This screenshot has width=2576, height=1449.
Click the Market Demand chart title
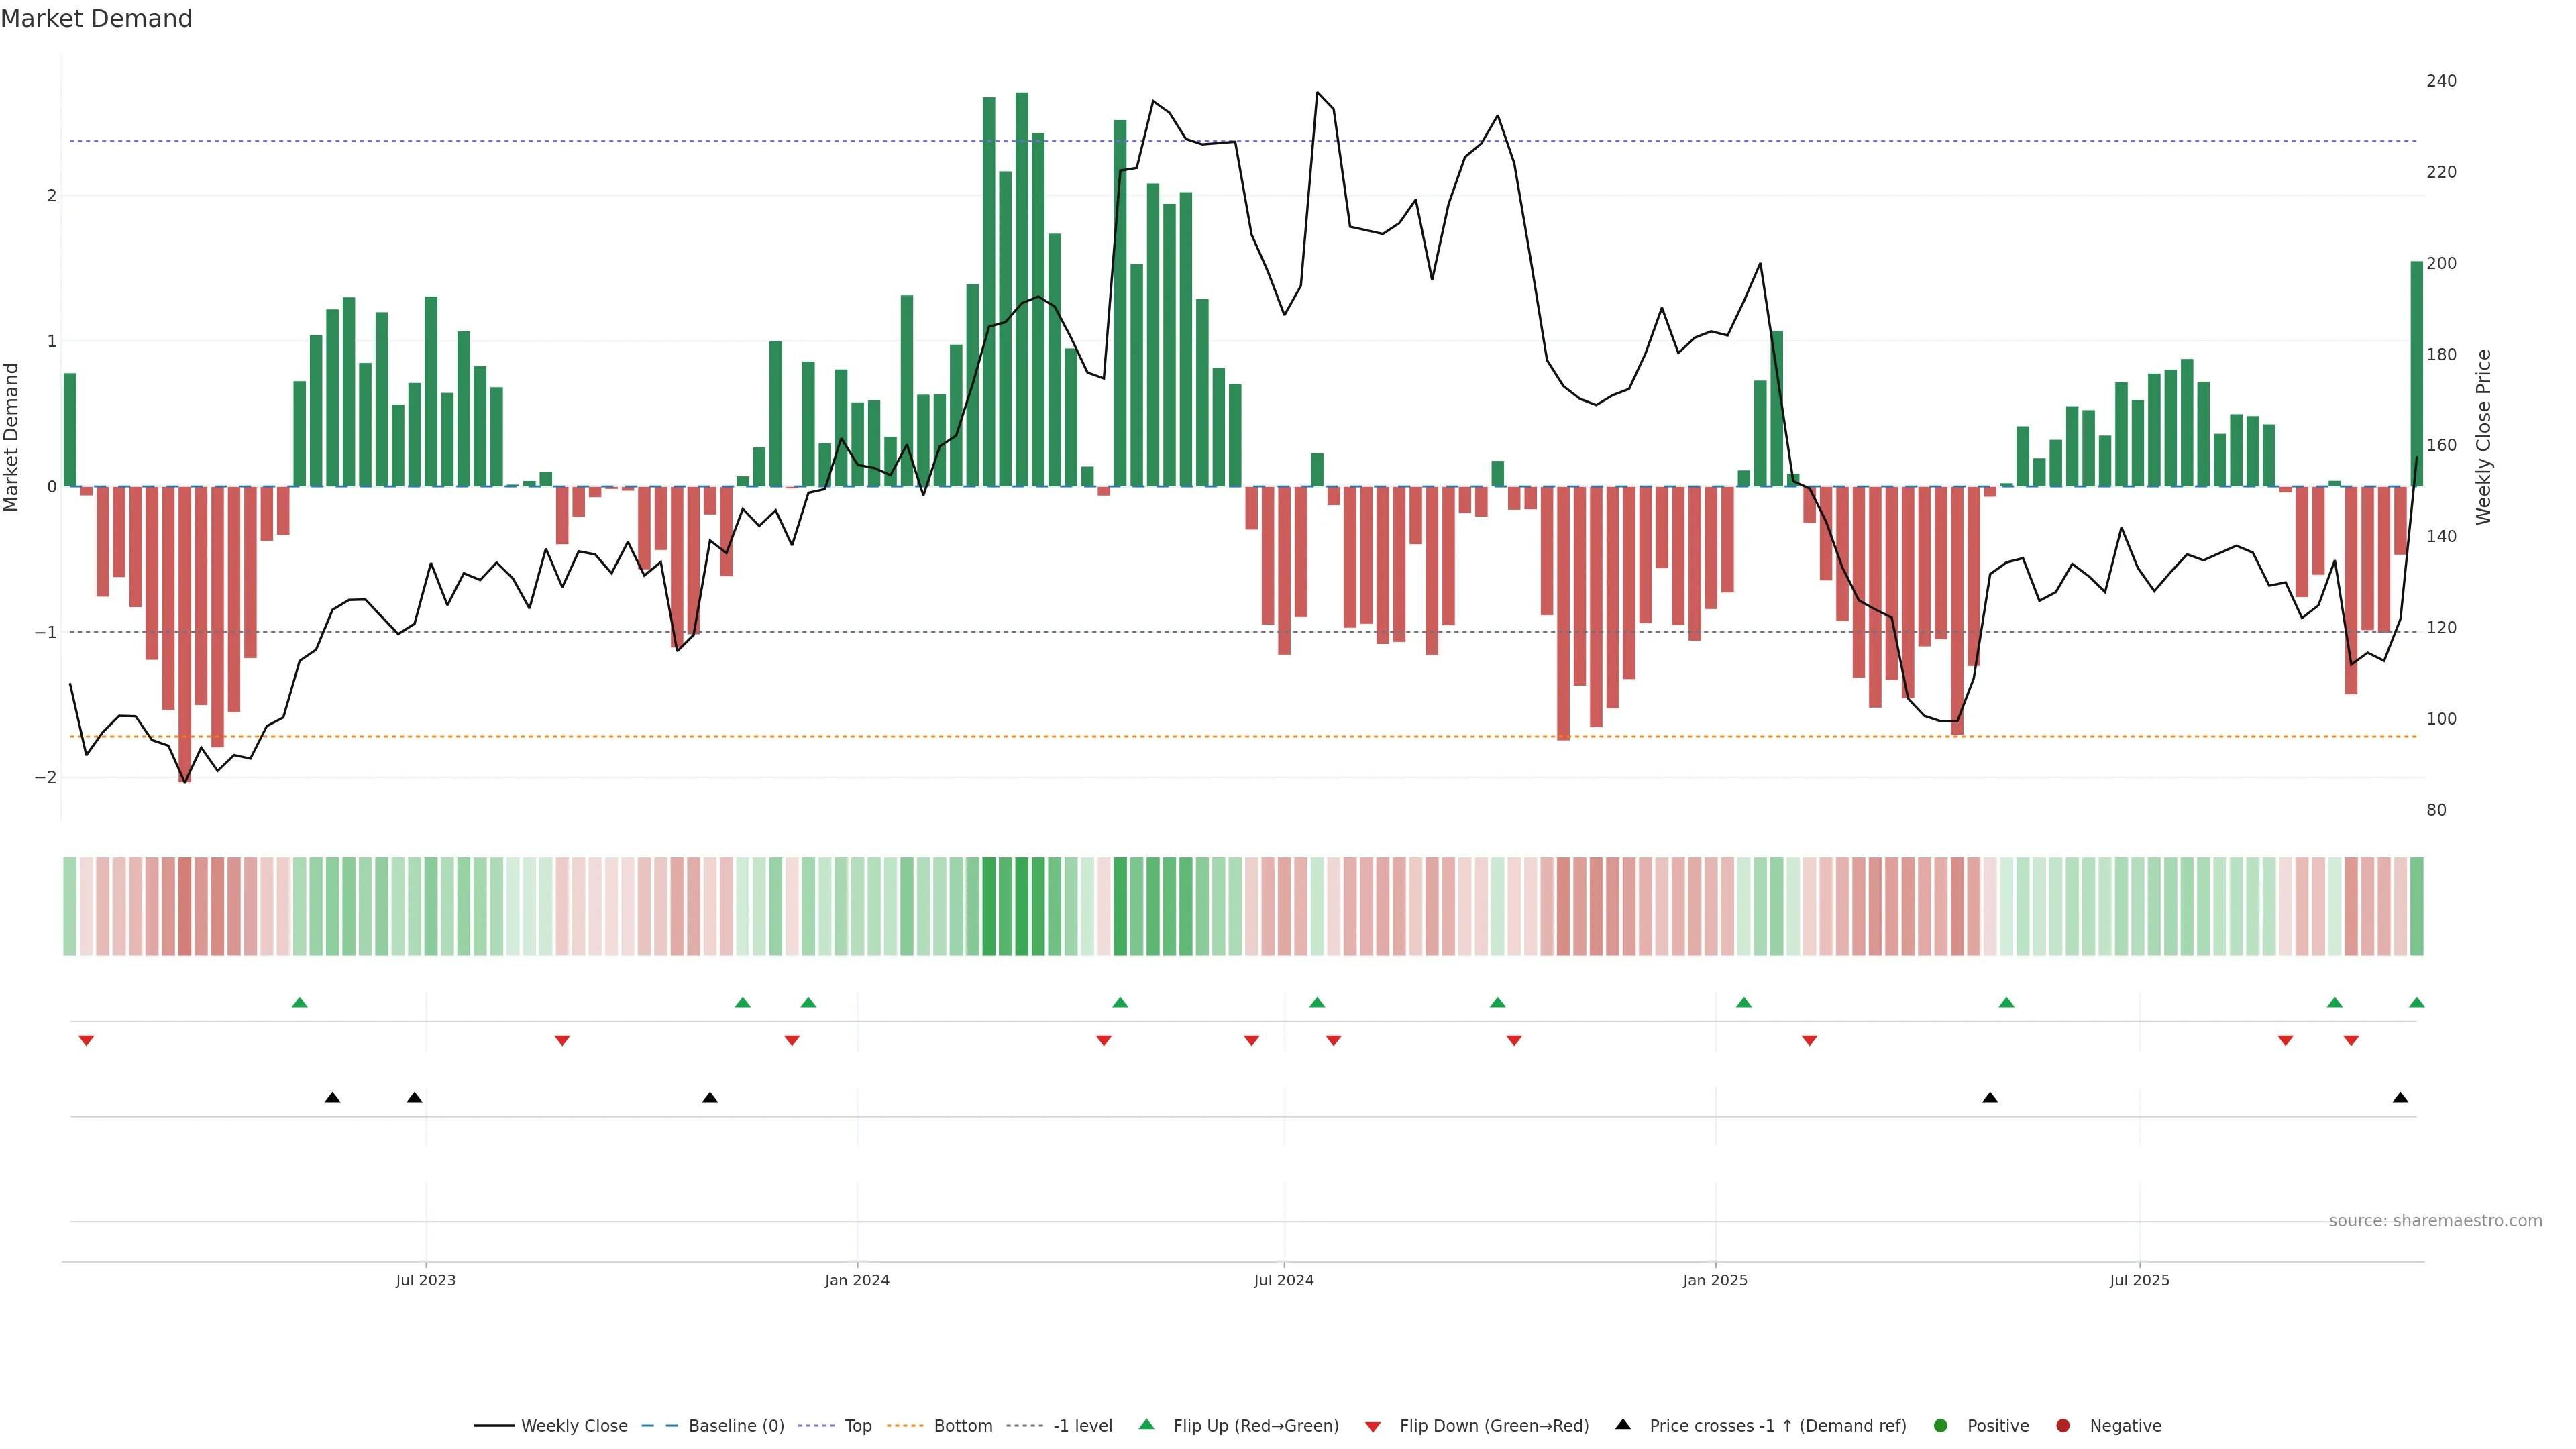[96, 19]
